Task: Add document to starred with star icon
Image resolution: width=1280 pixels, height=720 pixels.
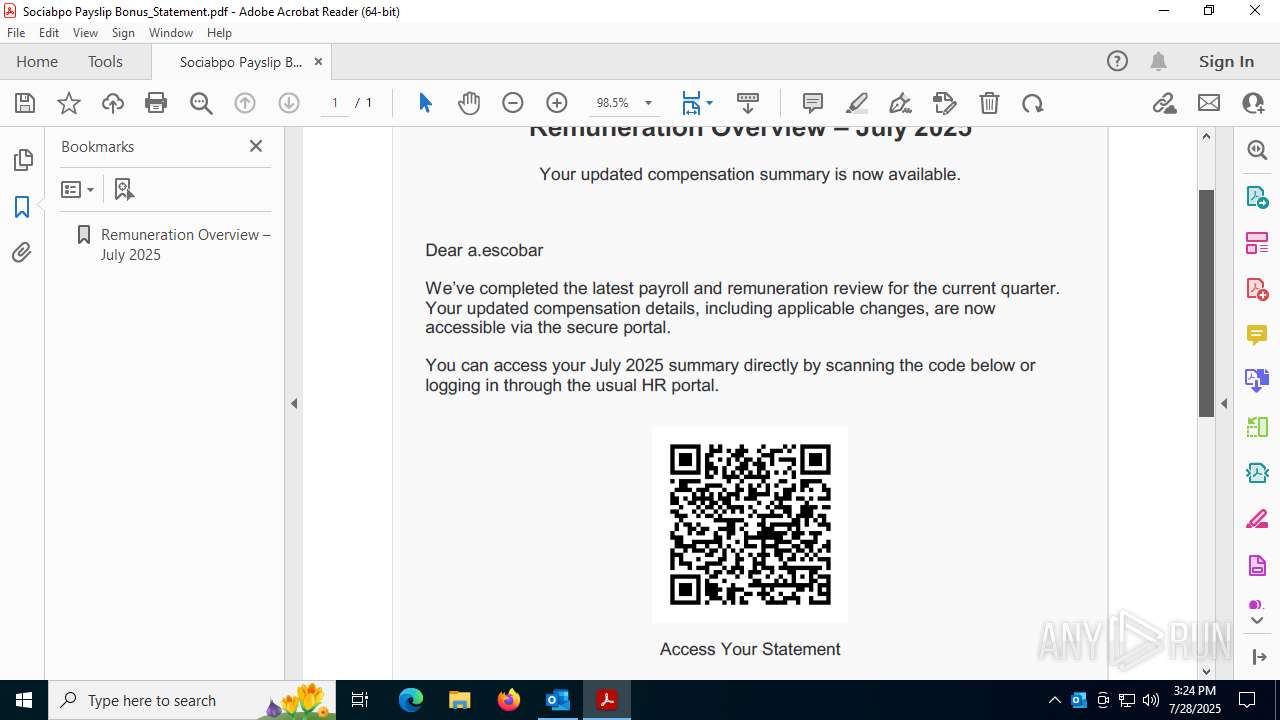Action: (69, 103)
